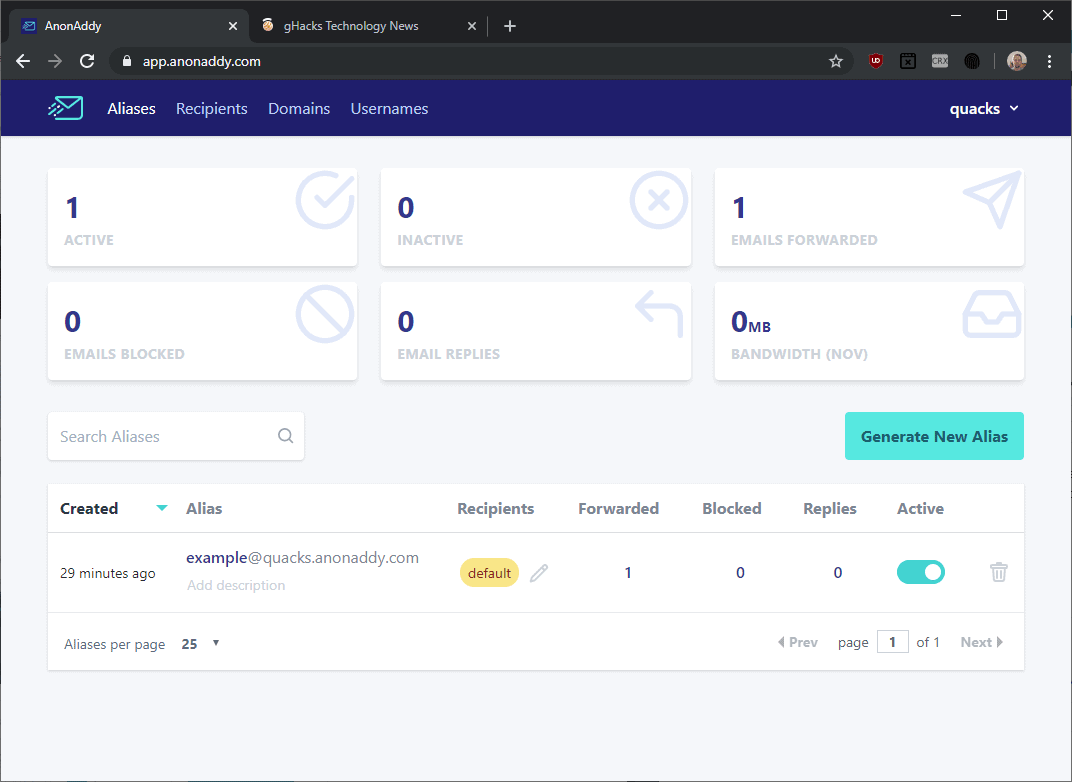Delete the example alias with trash icon
The height and width of the screenshot is (782, 1072).
click(x=998, y=572)
